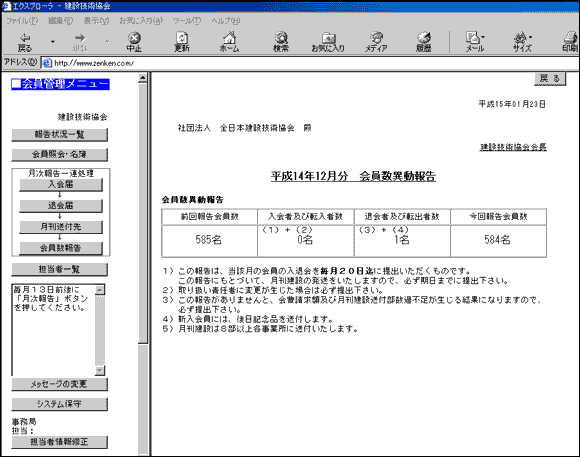Click the 585名 table cell
The height and width of the screenshot is (457, 580).
pos(209,241)
